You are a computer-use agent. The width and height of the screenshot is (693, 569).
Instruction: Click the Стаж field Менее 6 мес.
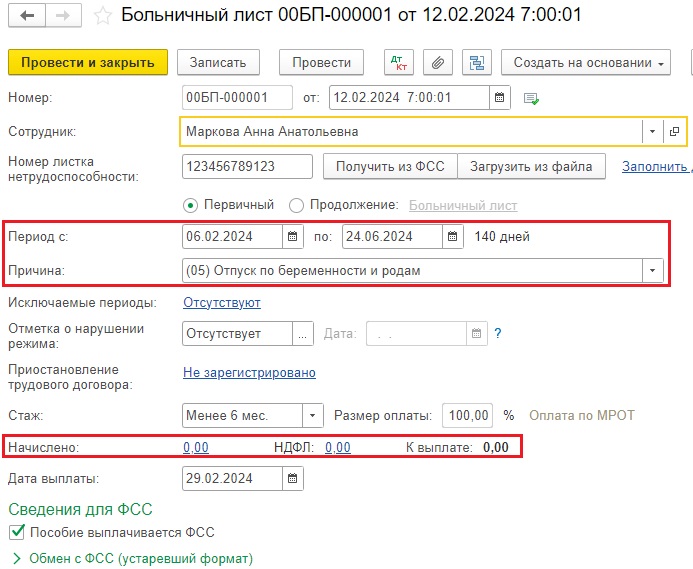242,416
